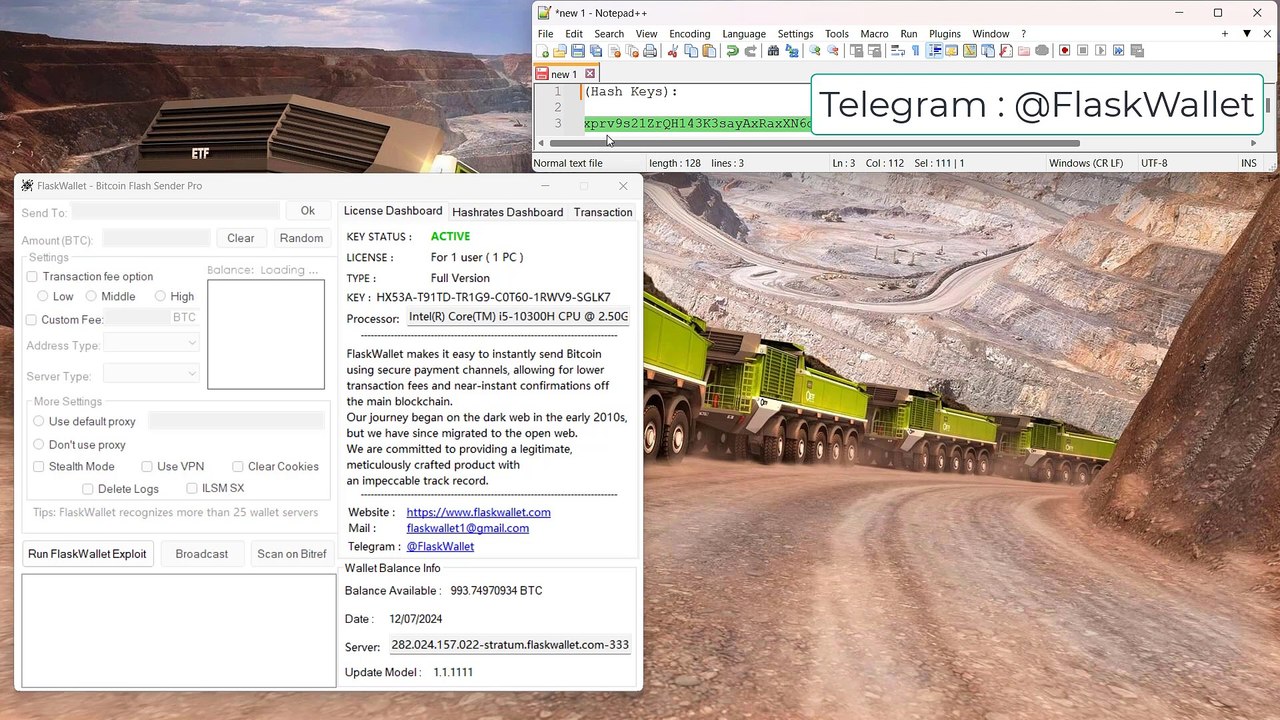This screenshot has width=1280, height=720.
Task: Open the Macro menu
Action: (874, 34)
